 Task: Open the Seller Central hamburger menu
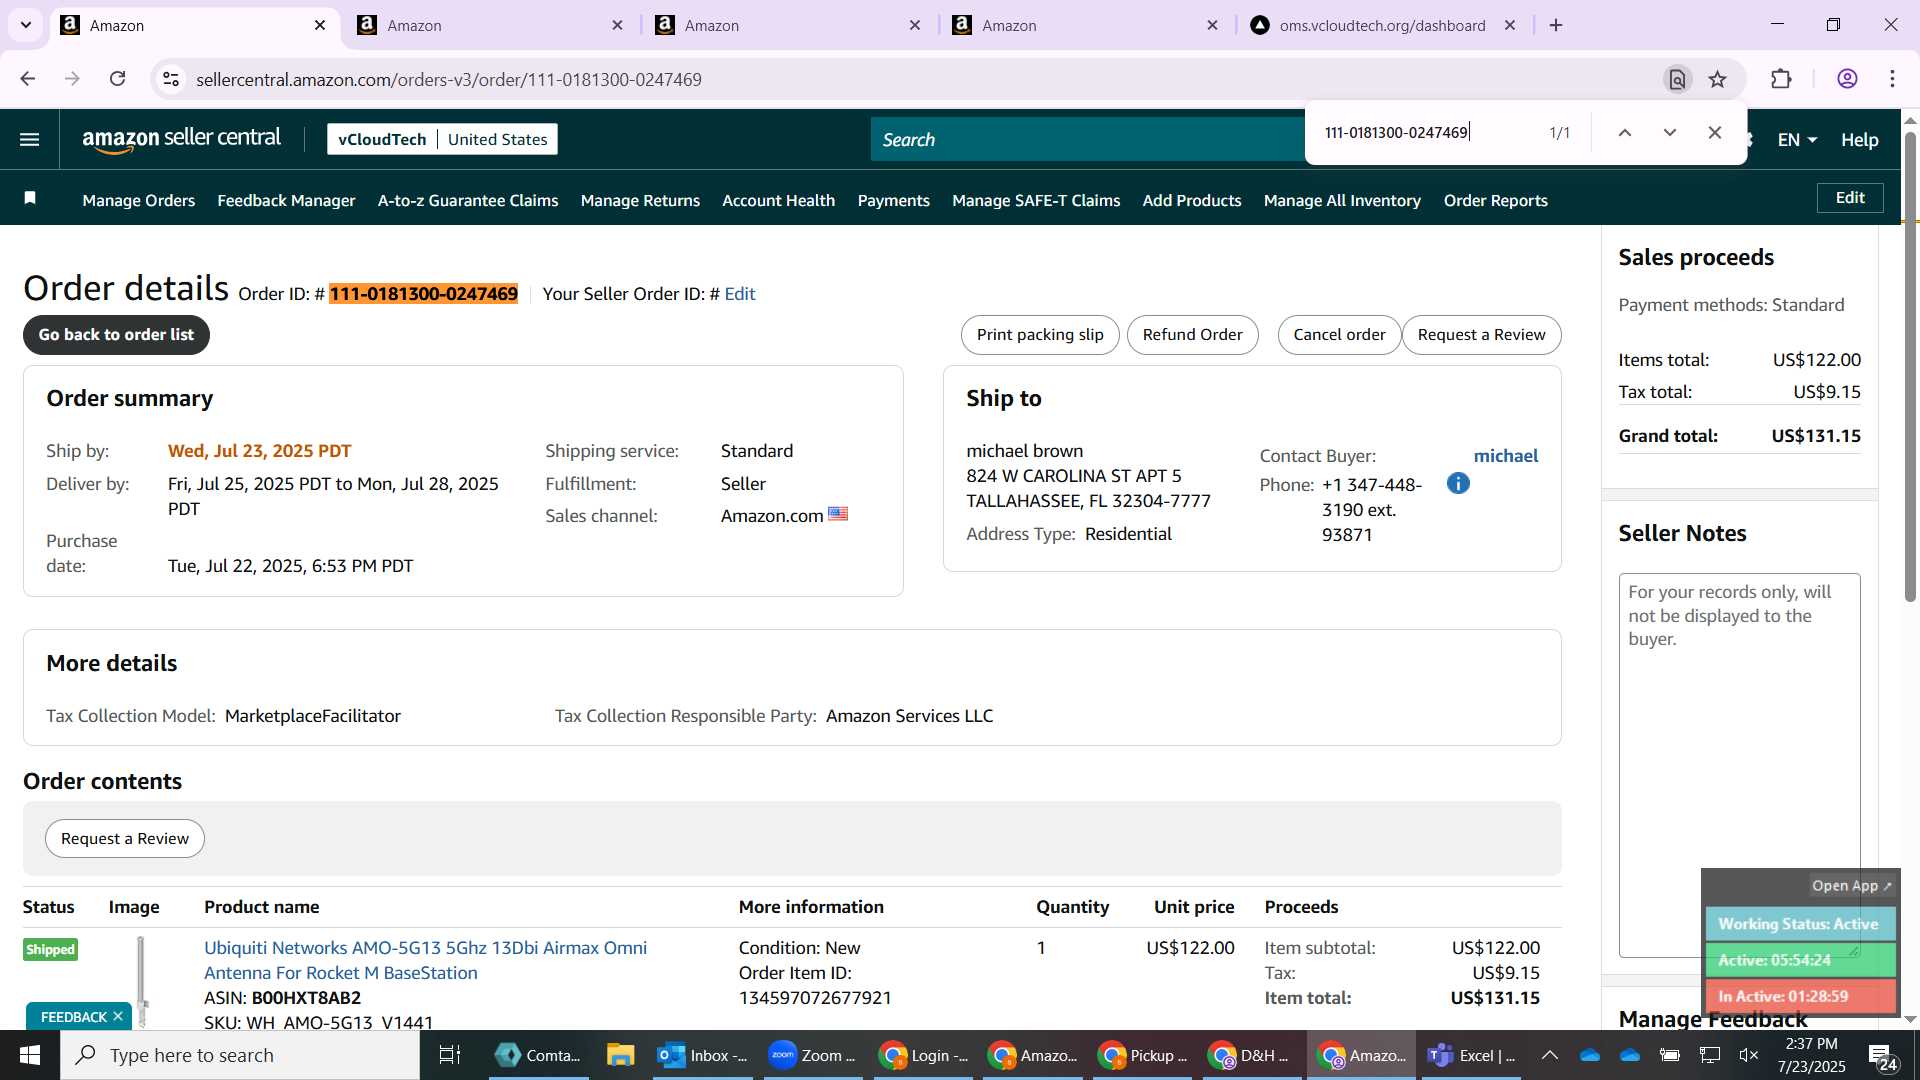pyautogui.click(x=30, y=140)
